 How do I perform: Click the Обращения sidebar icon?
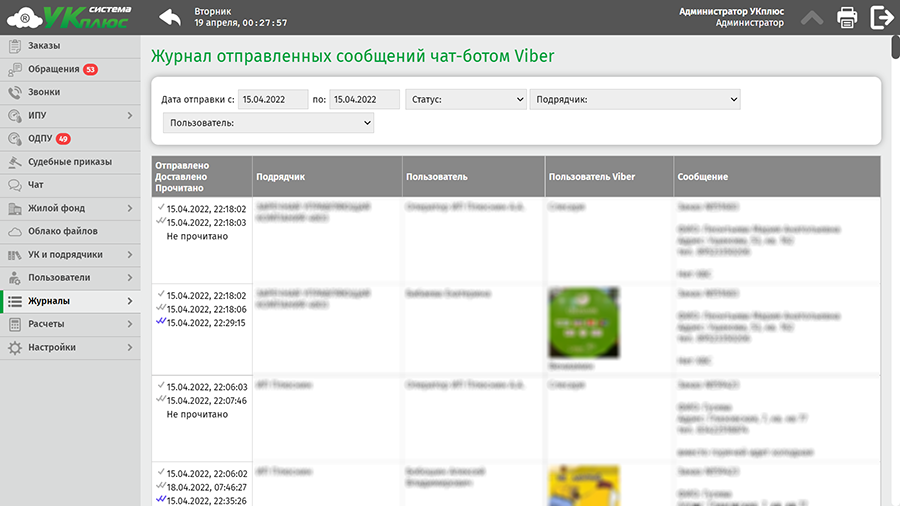pyautogui.click(x=15, y=69)
